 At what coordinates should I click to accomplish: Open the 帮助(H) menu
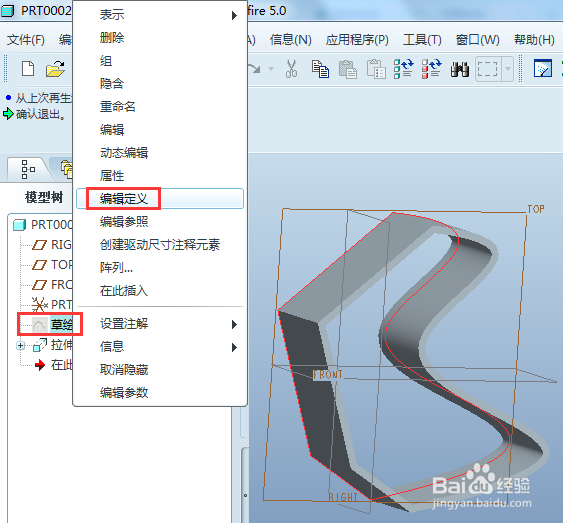(534, 39)
